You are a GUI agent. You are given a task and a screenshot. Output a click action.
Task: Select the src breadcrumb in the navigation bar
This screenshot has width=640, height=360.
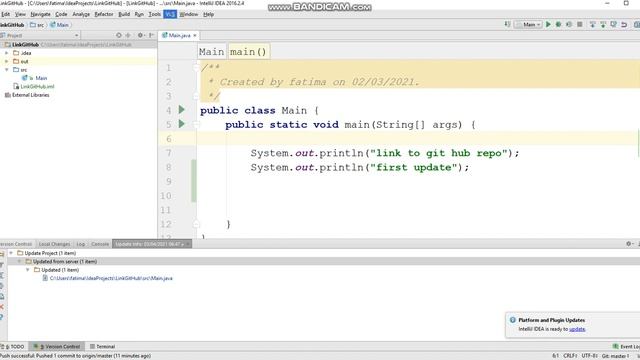[37, 25]
